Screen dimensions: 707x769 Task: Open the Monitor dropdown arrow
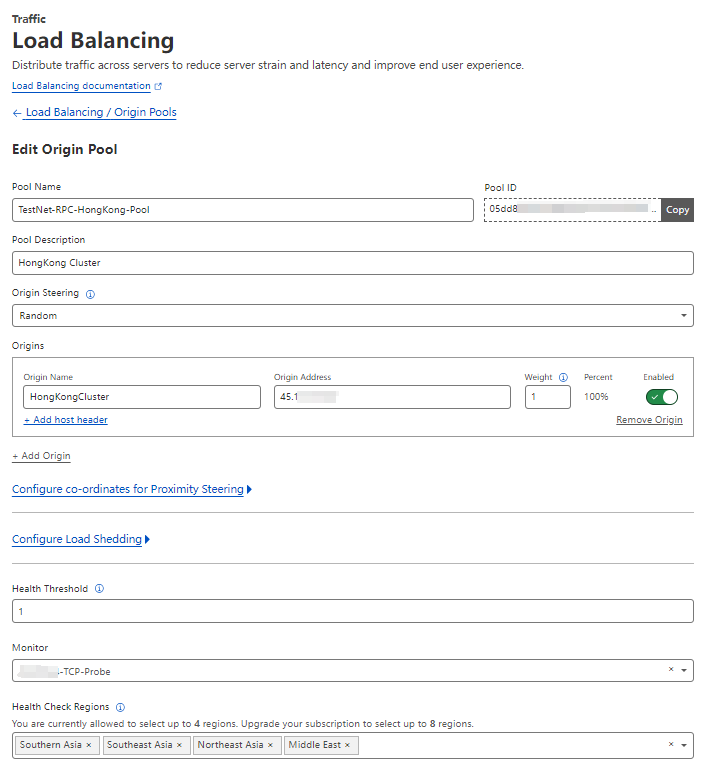(684, 671)
